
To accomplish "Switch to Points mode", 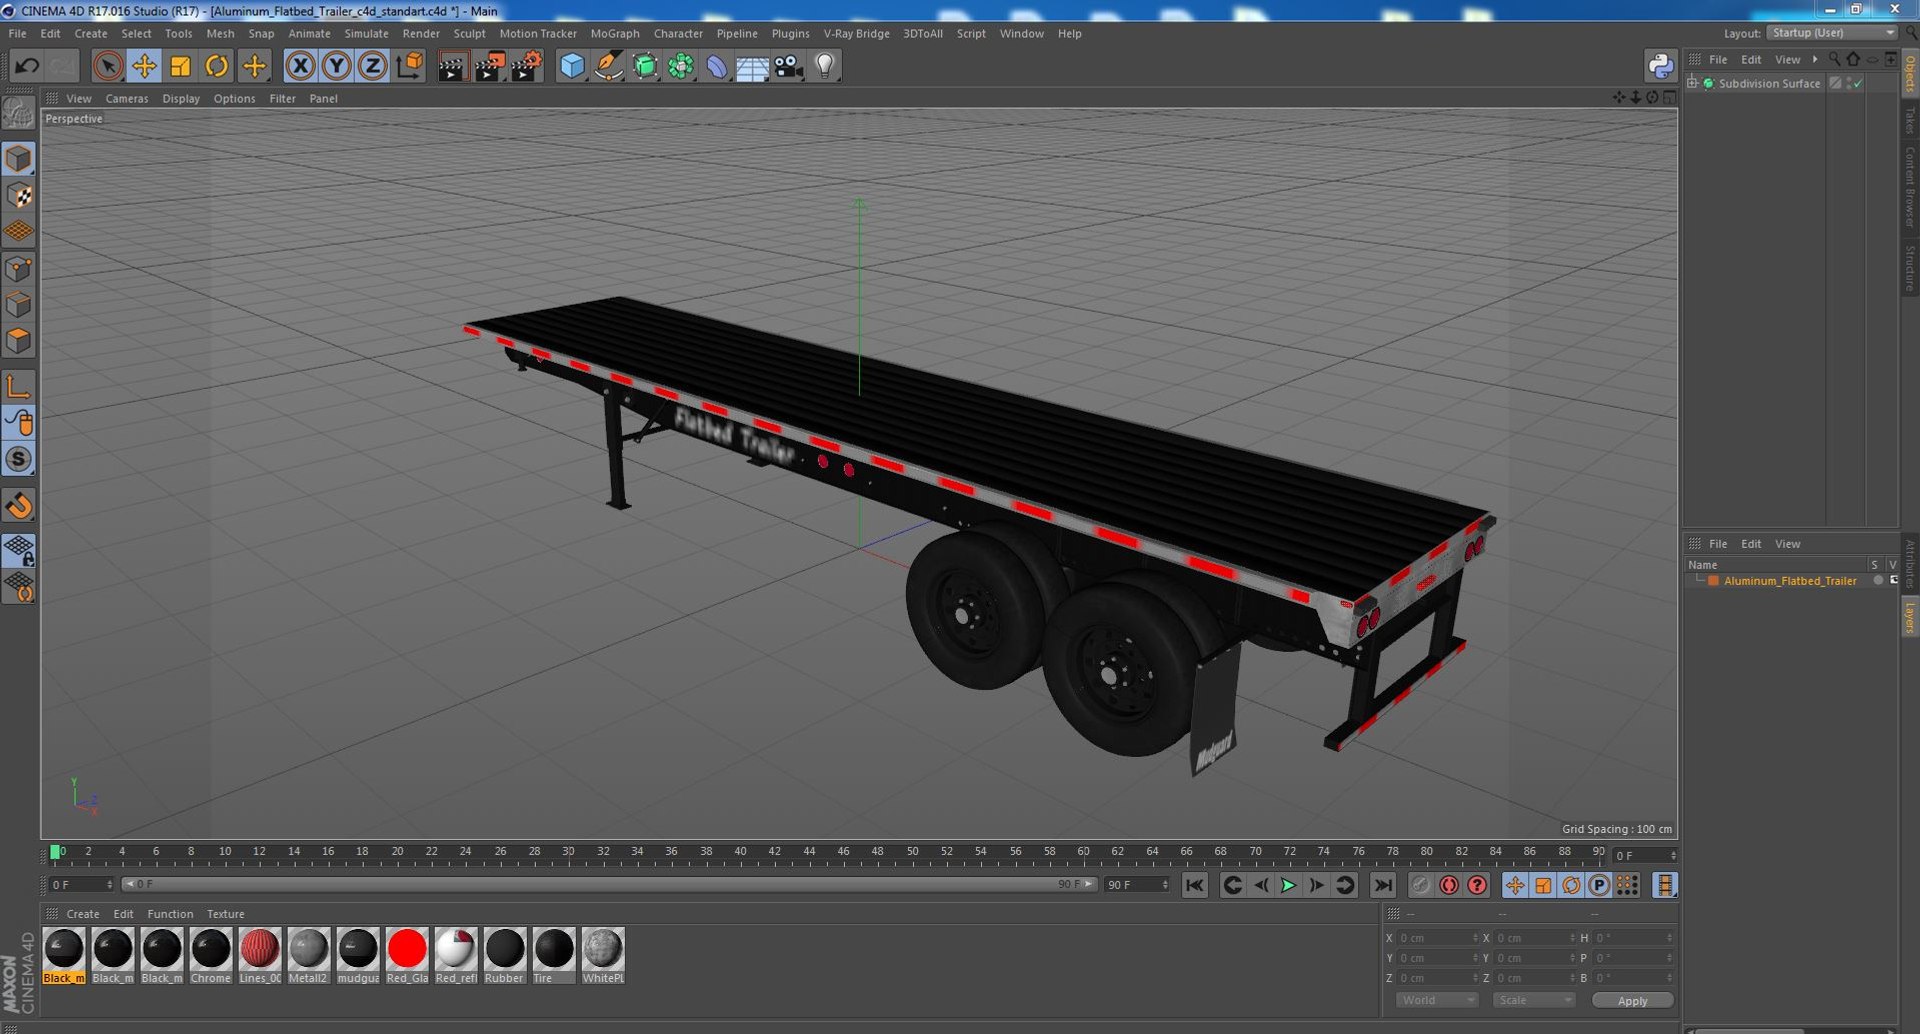I will (19, 268).
